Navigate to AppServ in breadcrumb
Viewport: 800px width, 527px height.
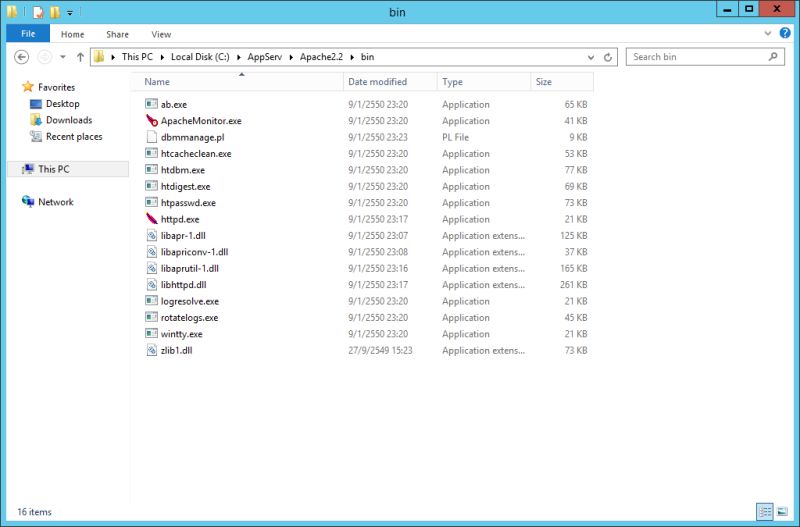(264, 57)
